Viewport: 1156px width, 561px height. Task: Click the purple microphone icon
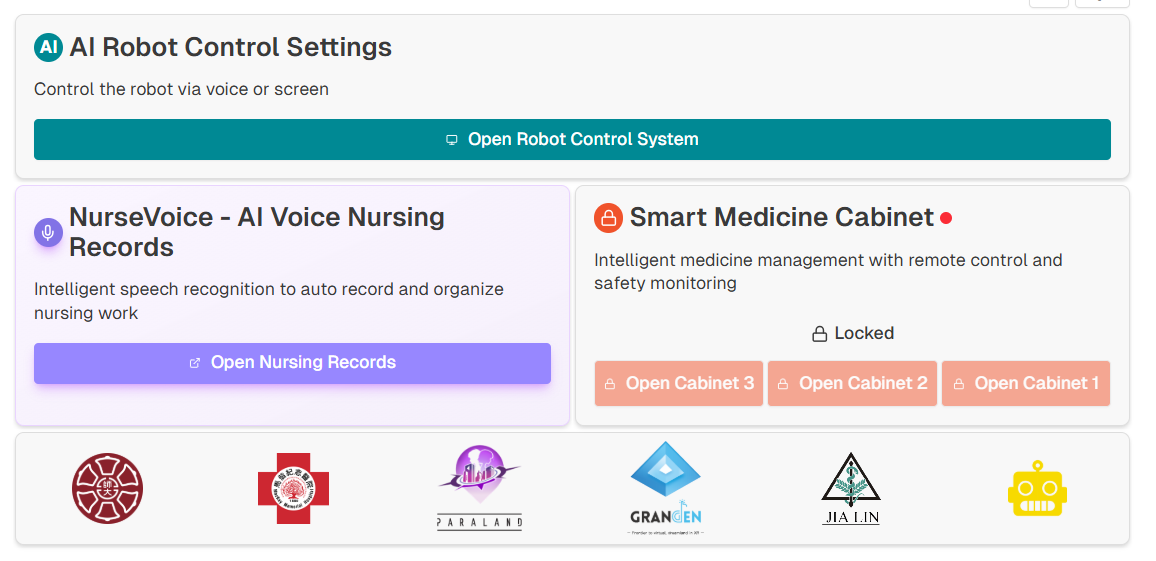tap(48, 232)
